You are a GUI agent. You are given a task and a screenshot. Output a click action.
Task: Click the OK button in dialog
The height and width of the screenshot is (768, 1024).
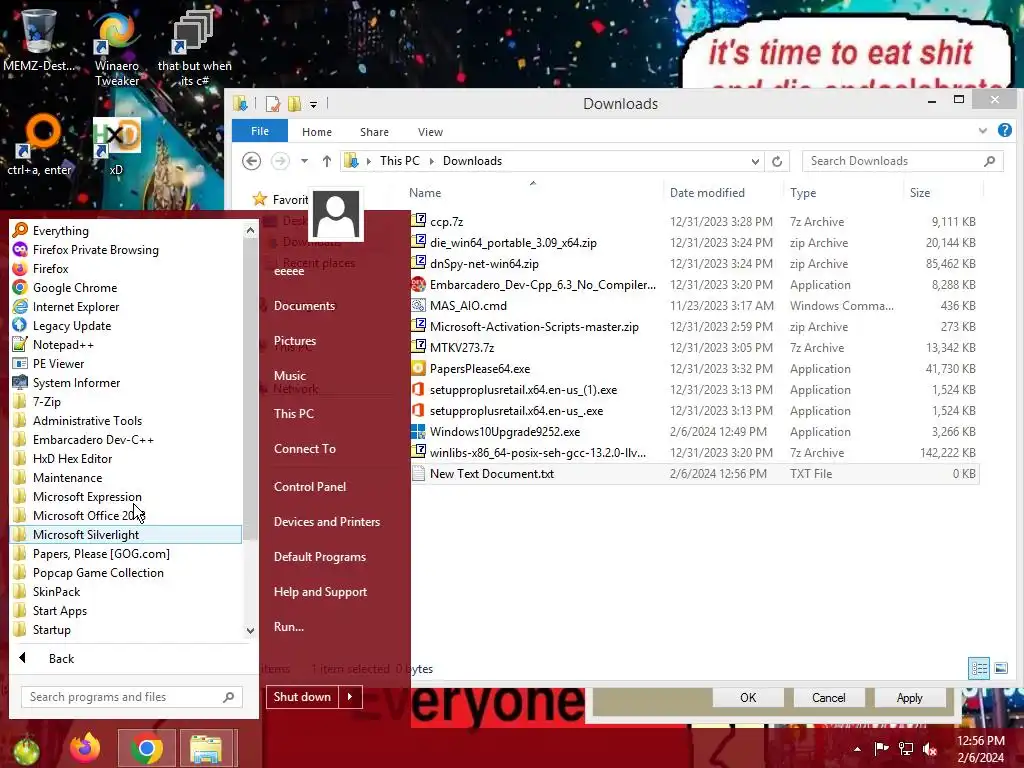[748, 697]
